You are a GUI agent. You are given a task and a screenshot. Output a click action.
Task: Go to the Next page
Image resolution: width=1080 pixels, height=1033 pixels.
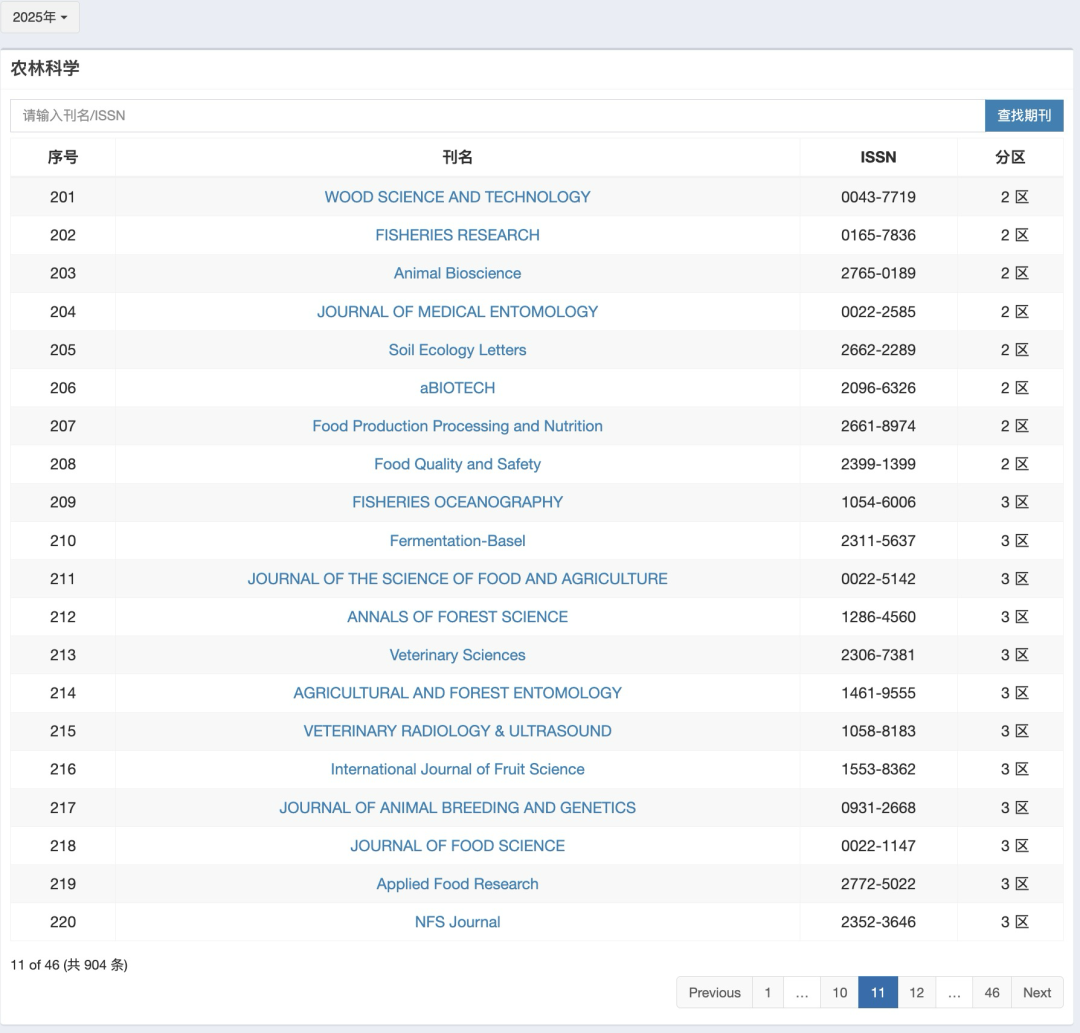pyautogui.click(x=1037, y=992)
